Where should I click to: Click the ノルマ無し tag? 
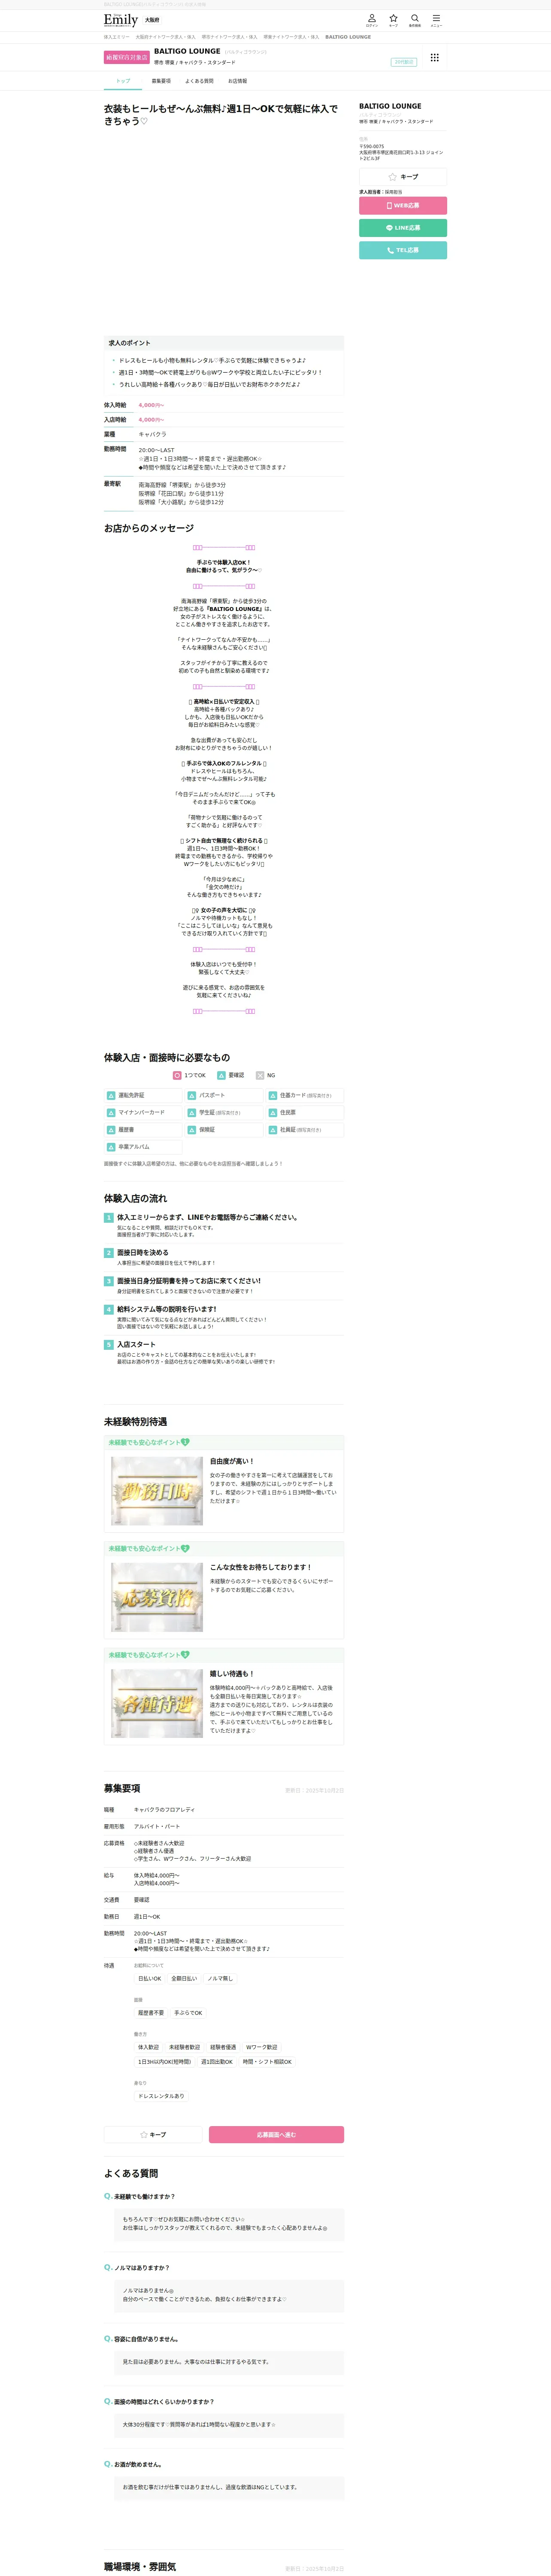220,1978
